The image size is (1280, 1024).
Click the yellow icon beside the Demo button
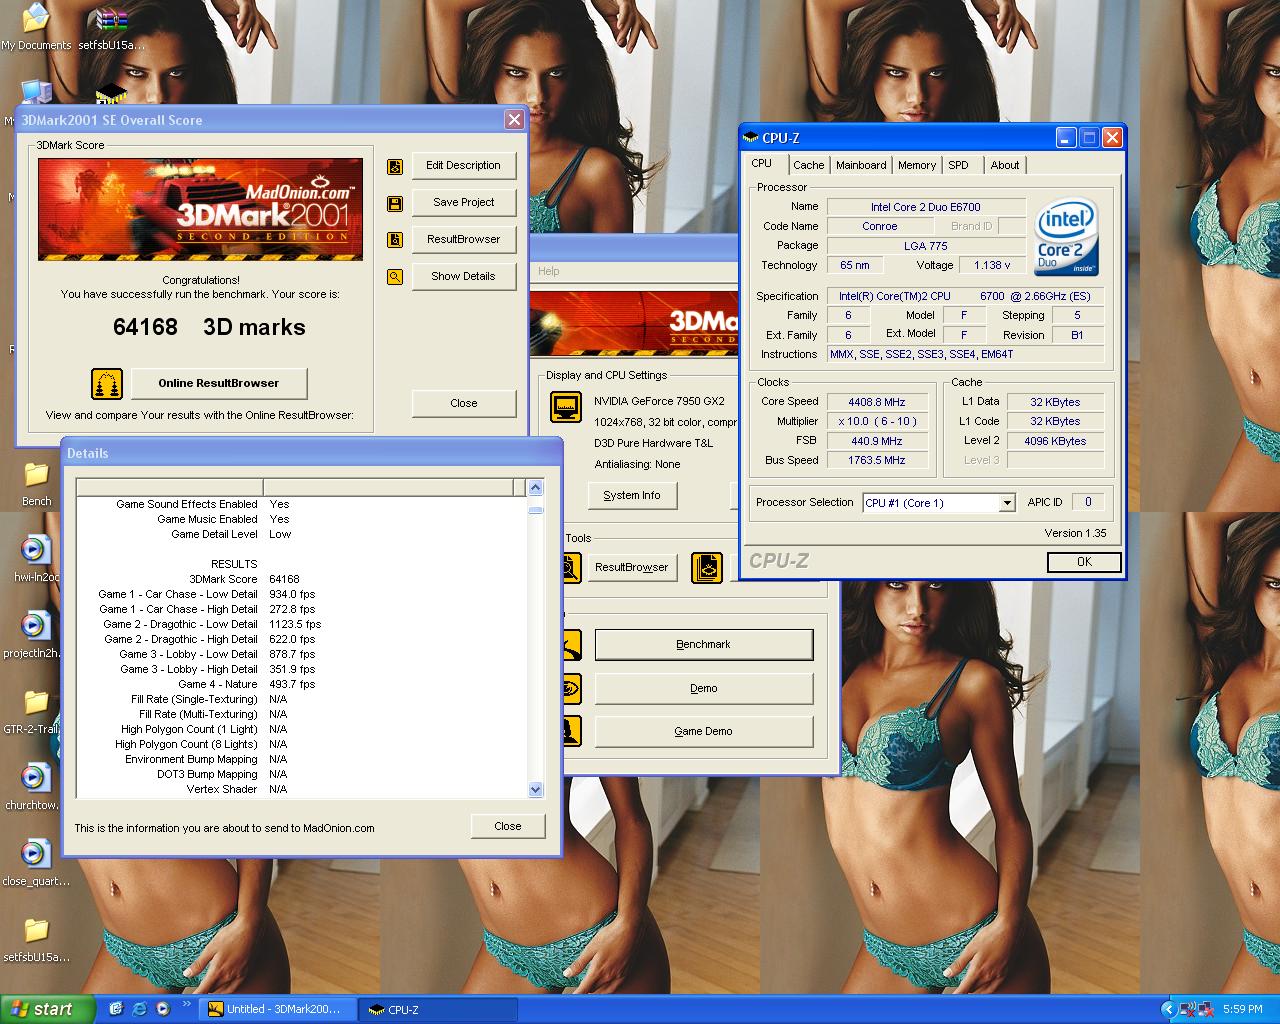[x=570, y=688]
